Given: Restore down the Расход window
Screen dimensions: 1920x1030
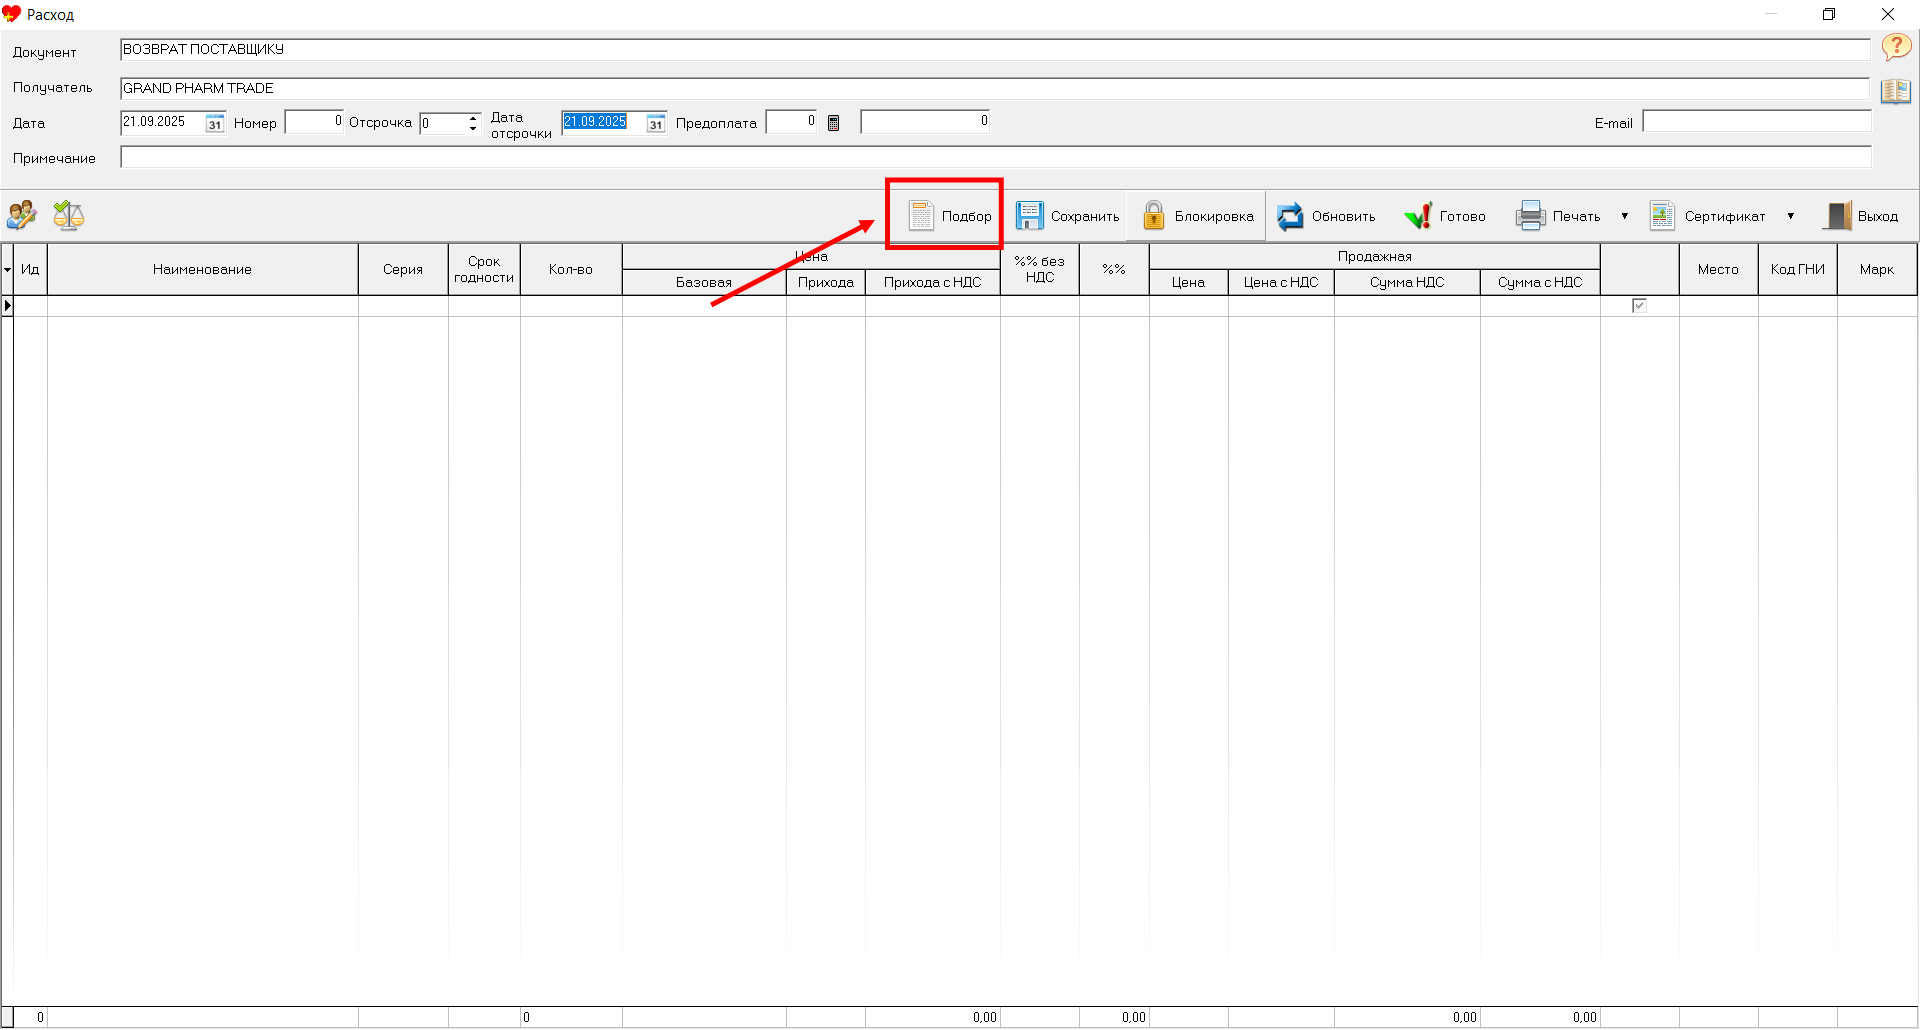Looking at the screenshot, I should (1829, 14).
